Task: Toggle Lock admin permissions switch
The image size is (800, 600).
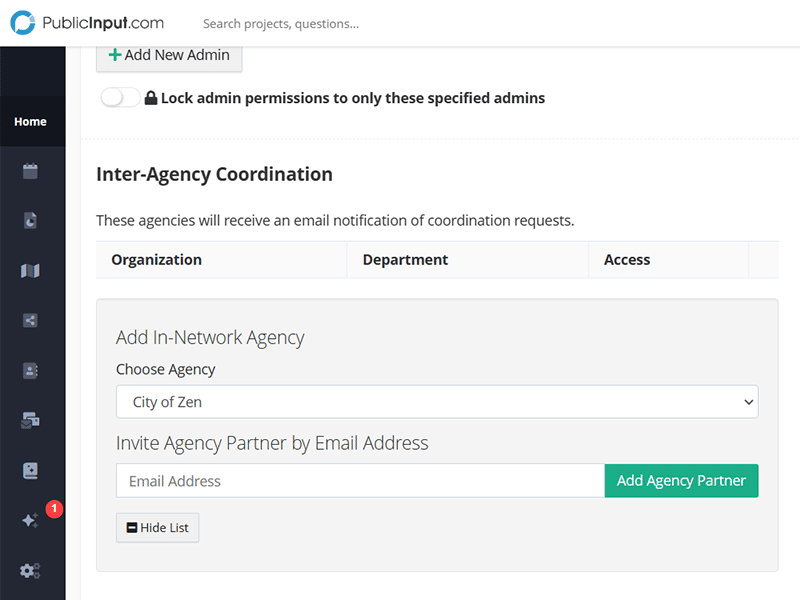Action: 120,98
